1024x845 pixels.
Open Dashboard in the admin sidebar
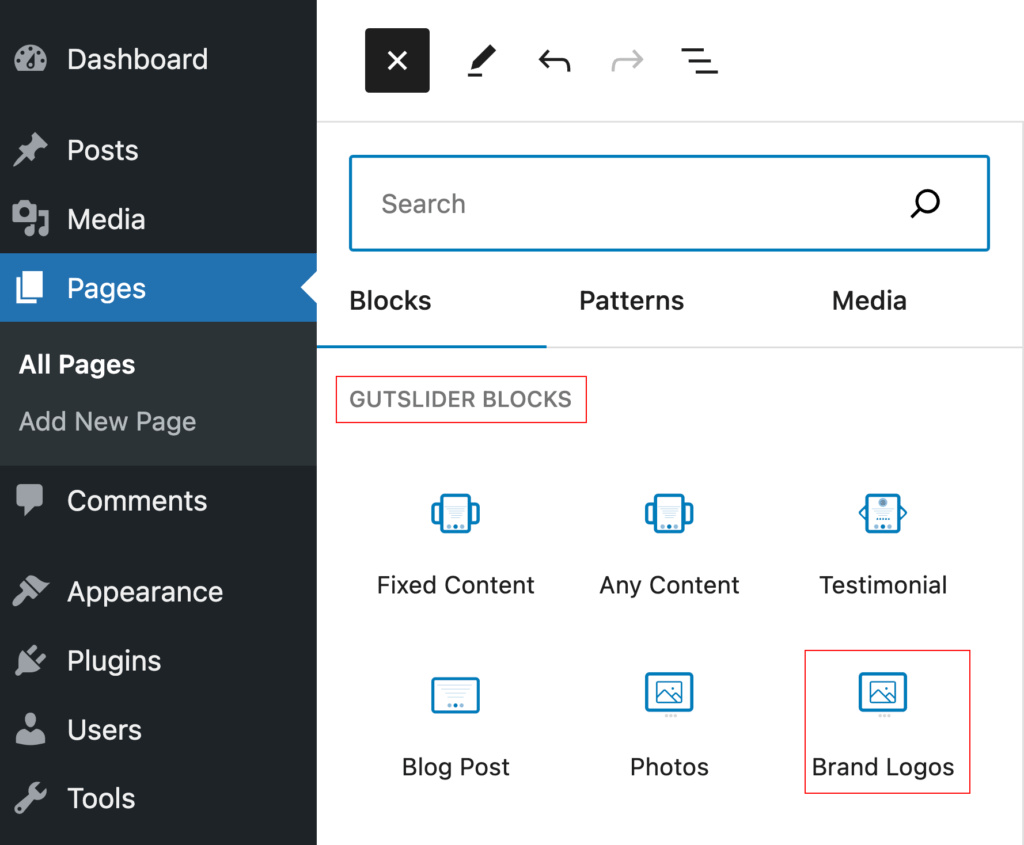pyautogui.click(x=137, y=59)
